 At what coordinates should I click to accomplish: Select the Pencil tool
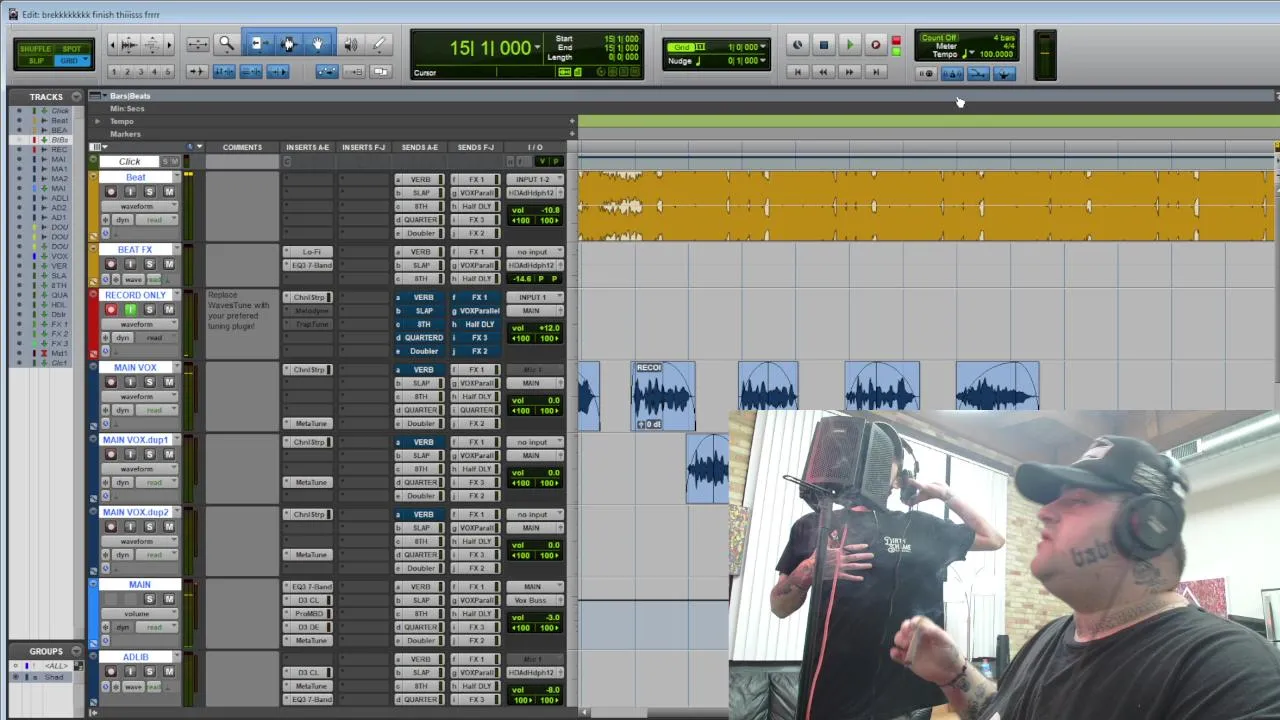pyautogui.click(x=379, y=44)
